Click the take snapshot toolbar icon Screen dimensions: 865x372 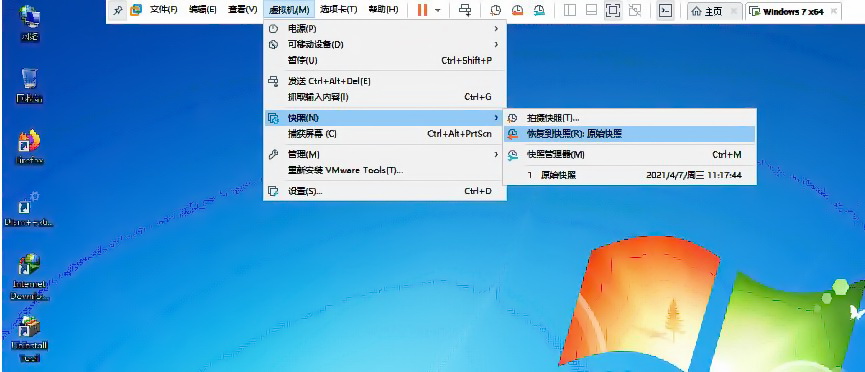coord(496,10)
